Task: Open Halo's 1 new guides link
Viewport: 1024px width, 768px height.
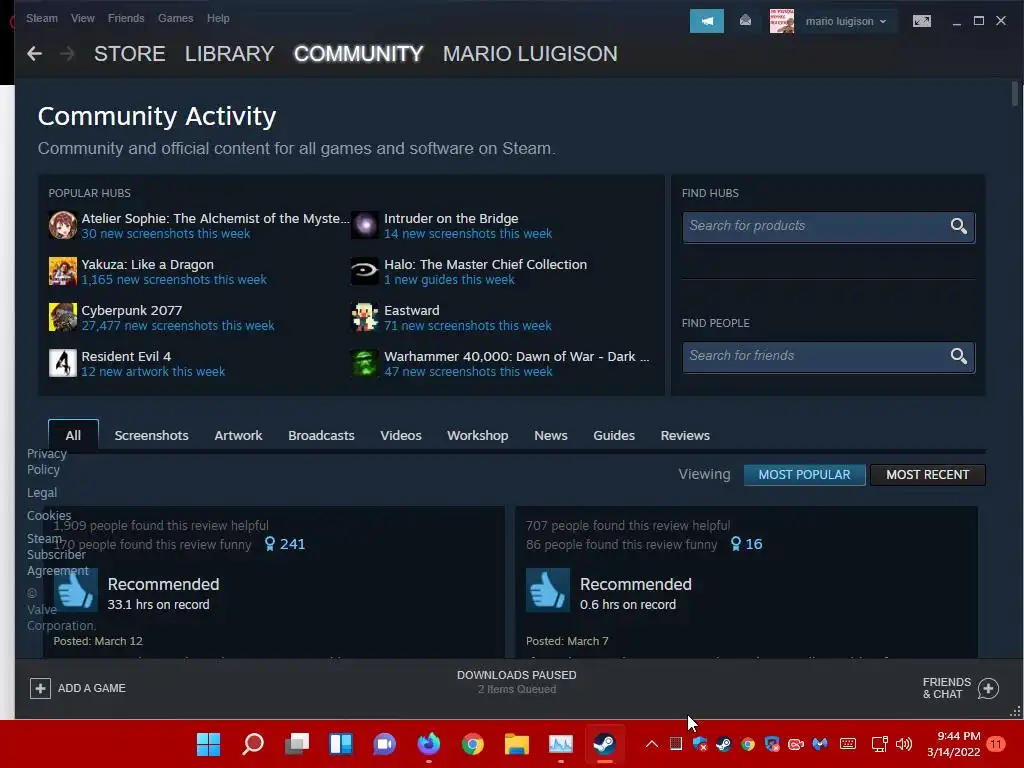Action: pyautogui.click(x=449, y=280)
